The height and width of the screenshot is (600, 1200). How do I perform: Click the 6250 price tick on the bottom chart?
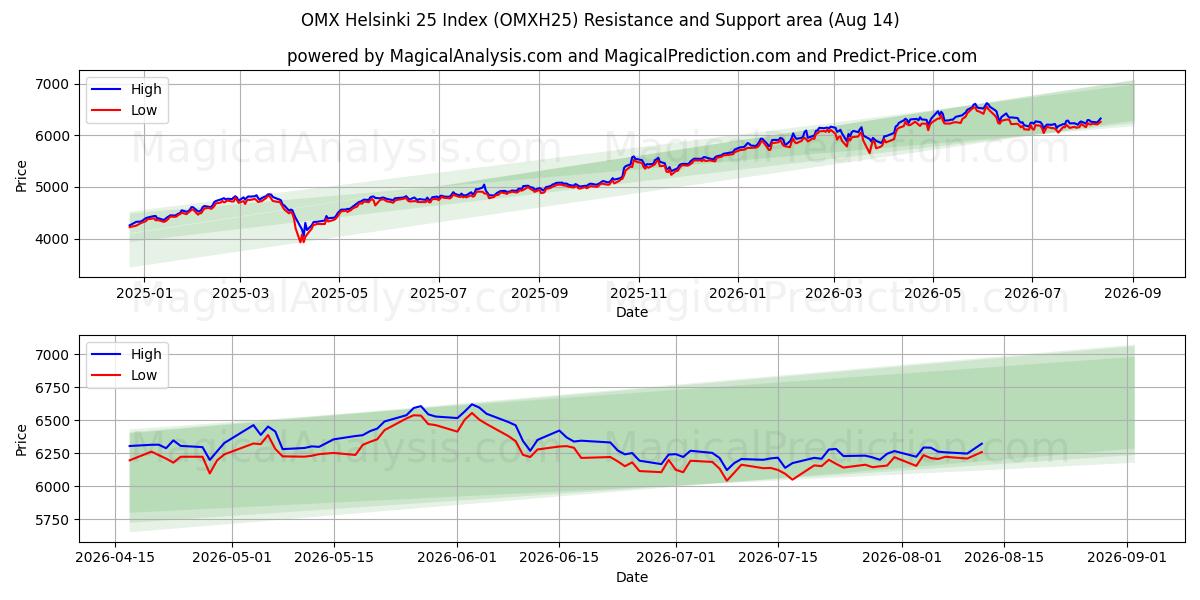point(53,454)
